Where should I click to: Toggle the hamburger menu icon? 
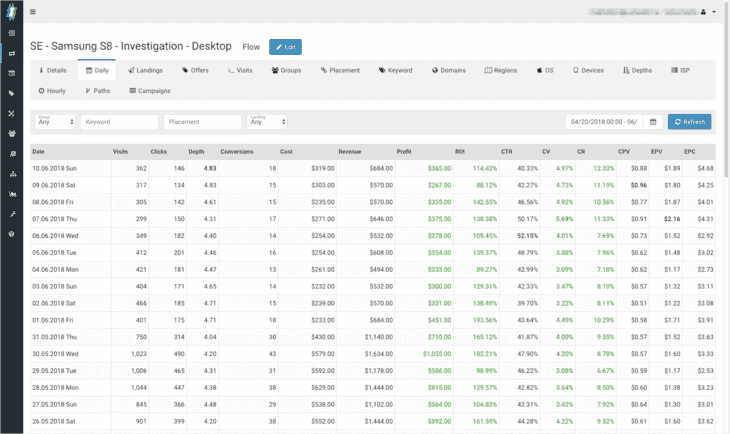point(33,12)
